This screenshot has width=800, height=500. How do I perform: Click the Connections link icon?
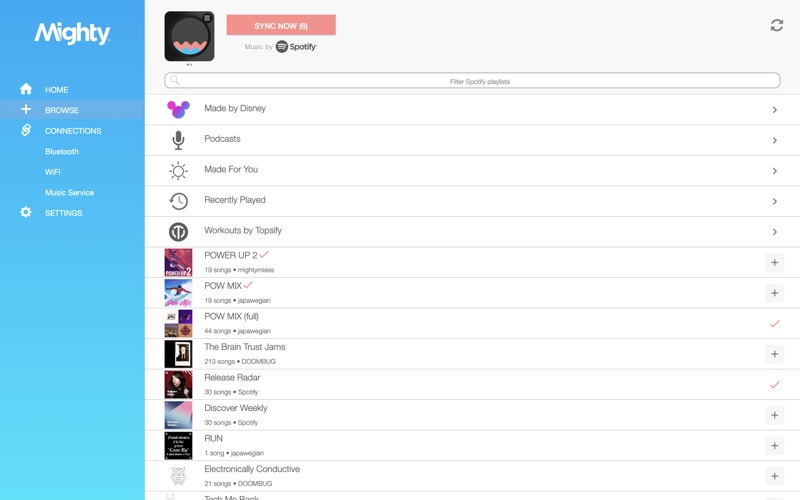point(26,130)
